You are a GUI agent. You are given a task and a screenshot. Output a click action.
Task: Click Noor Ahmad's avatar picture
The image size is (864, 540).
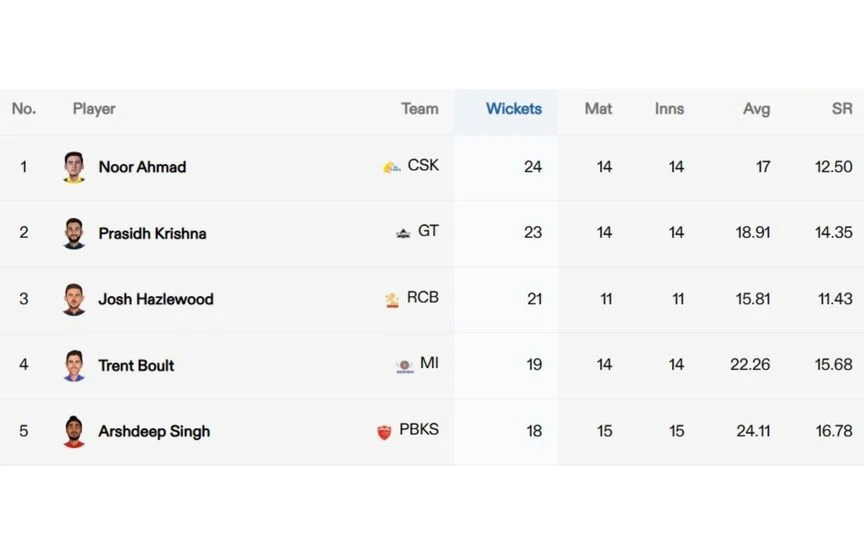[74, 167]
